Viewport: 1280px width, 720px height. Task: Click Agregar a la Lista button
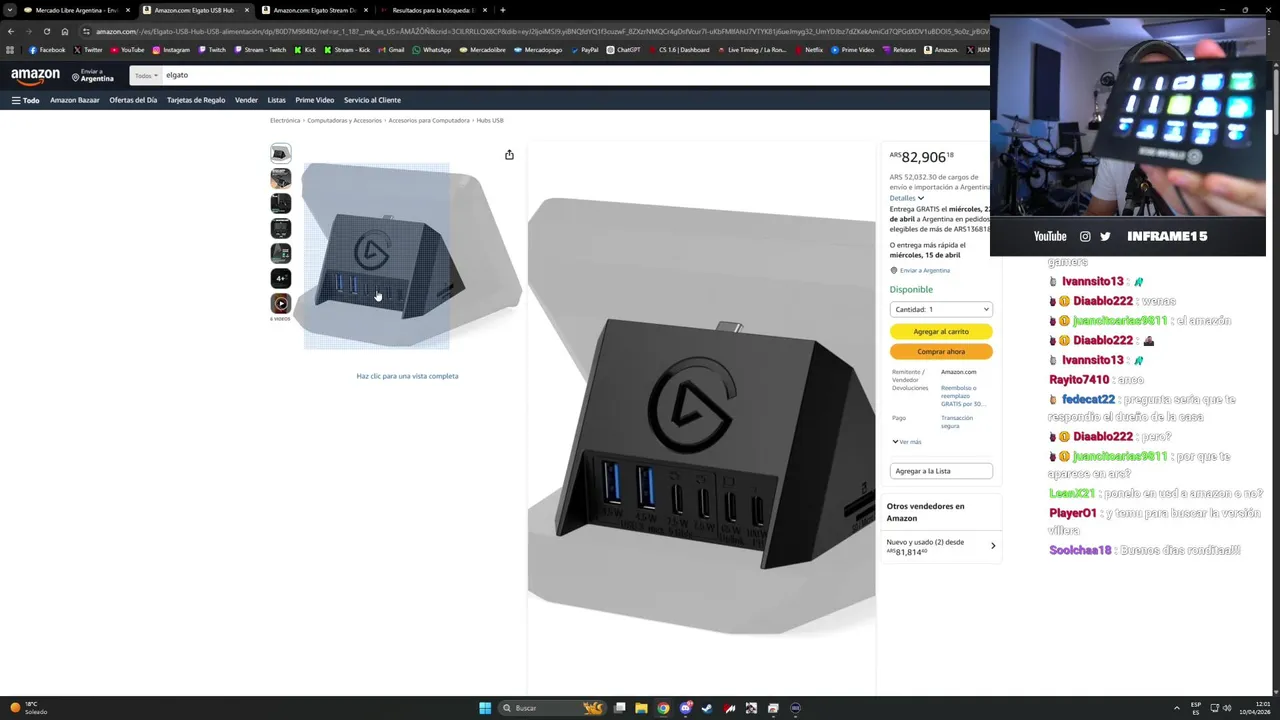[x=941, y=471]
